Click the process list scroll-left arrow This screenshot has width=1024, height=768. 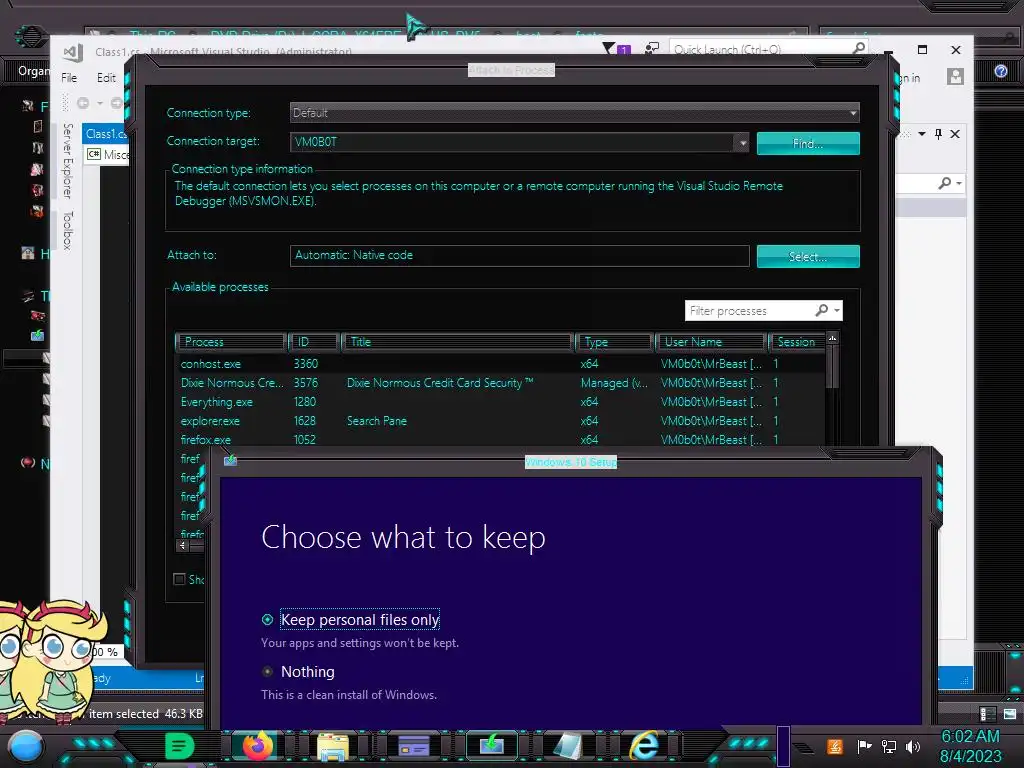point(183,545)
